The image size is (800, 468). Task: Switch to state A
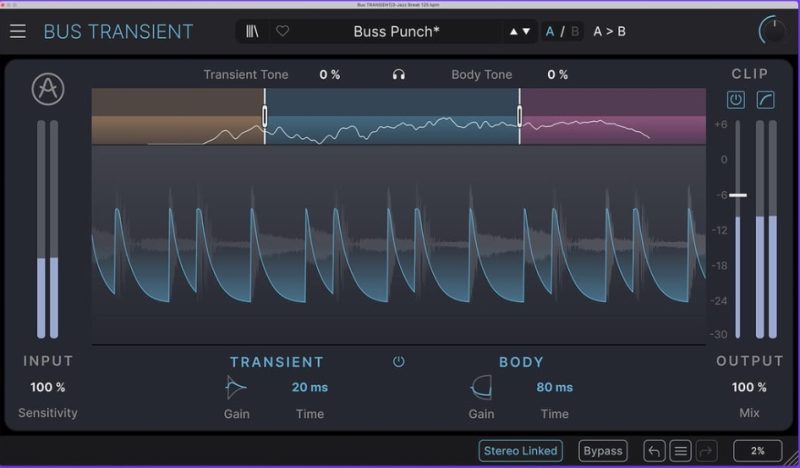(x=550, y=32)
